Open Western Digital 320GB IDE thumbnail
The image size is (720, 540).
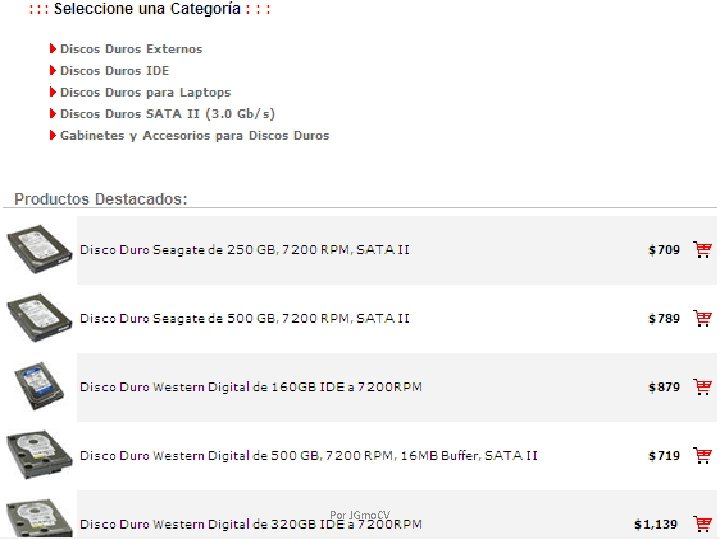(39, 519)
